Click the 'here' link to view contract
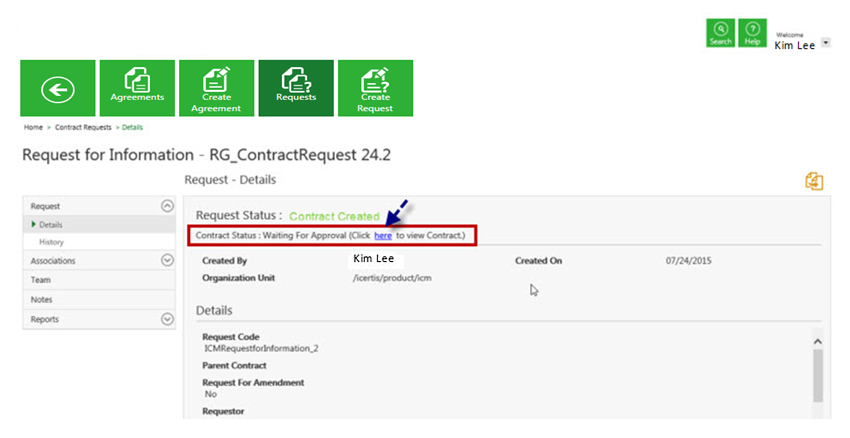The image size is (850, 438). (x=382, y=236)
